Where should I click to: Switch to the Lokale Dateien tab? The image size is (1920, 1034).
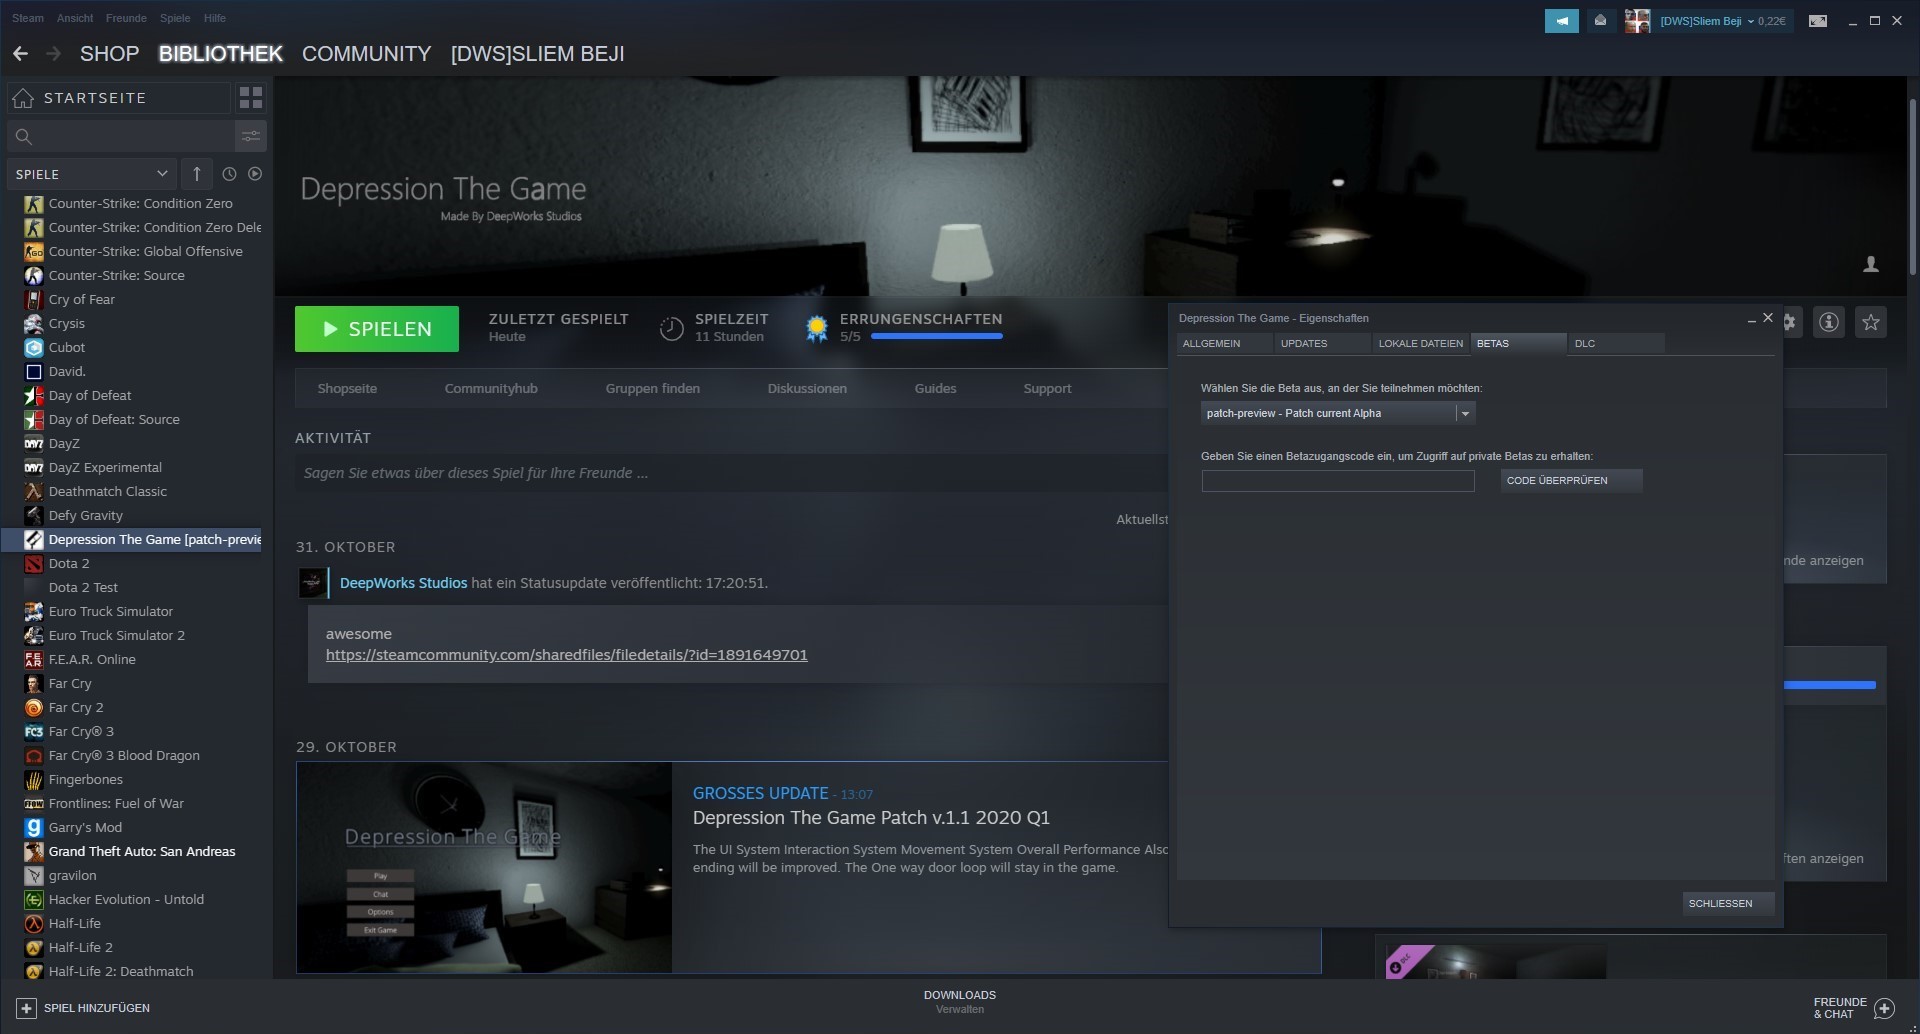(x=1420, y=343)
